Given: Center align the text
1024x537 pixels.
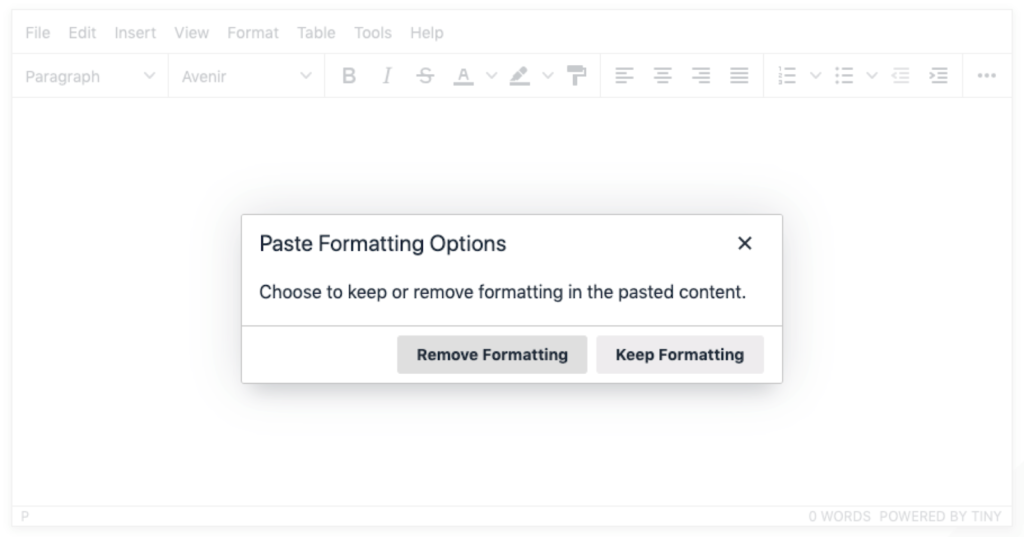Looking at the screenshot, I should [x=662, y=76].
